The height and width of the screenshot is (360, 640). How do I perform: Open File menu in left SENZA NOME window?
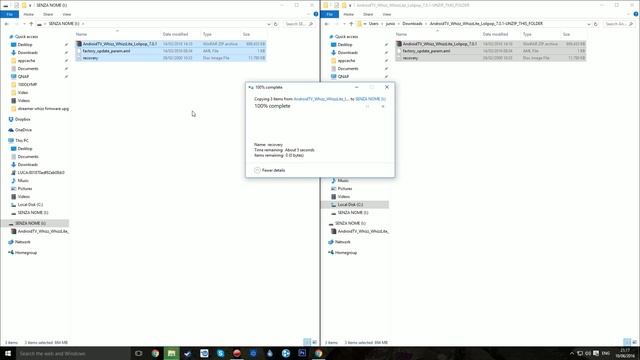(9, 14)
